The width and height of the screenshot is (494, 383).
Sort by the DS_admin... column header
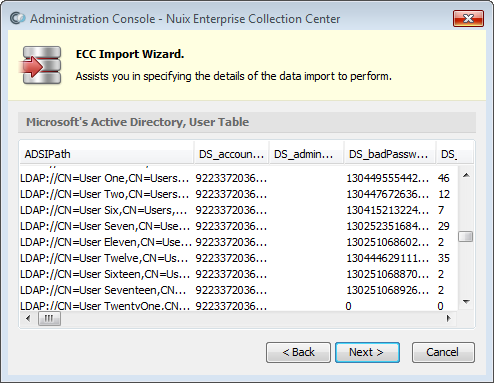[x=306, y=154]
